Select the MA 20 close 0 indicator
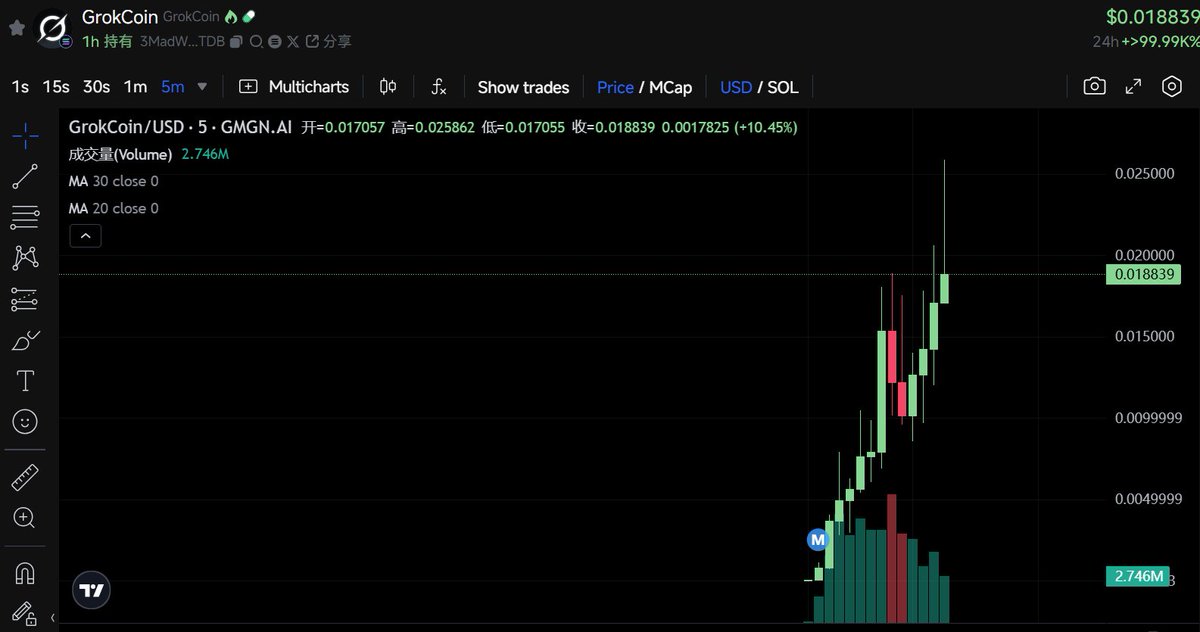This screenshot has height=632, width=1200. 113,208
